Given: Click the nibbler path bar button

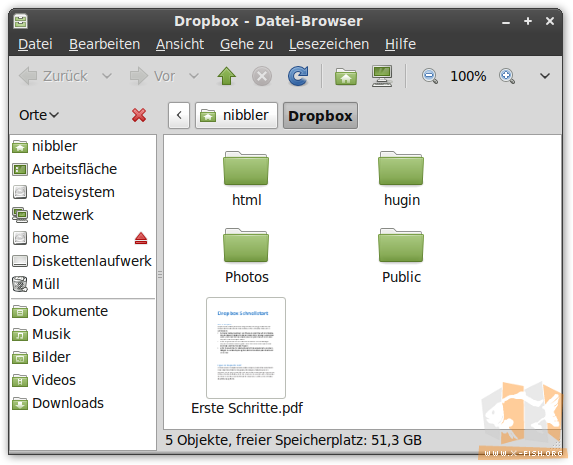Looking at the screenshot, I should pyautogui.click(x=236, y=116).
